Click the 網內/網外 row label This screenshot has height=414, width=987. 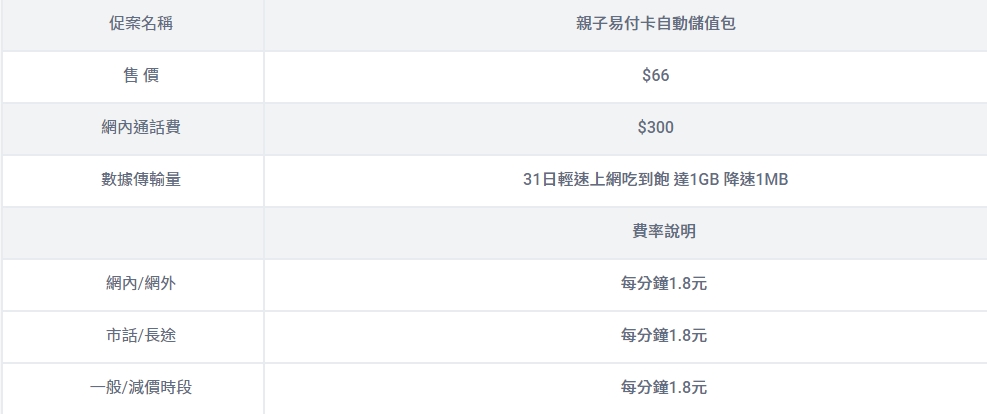140,284
